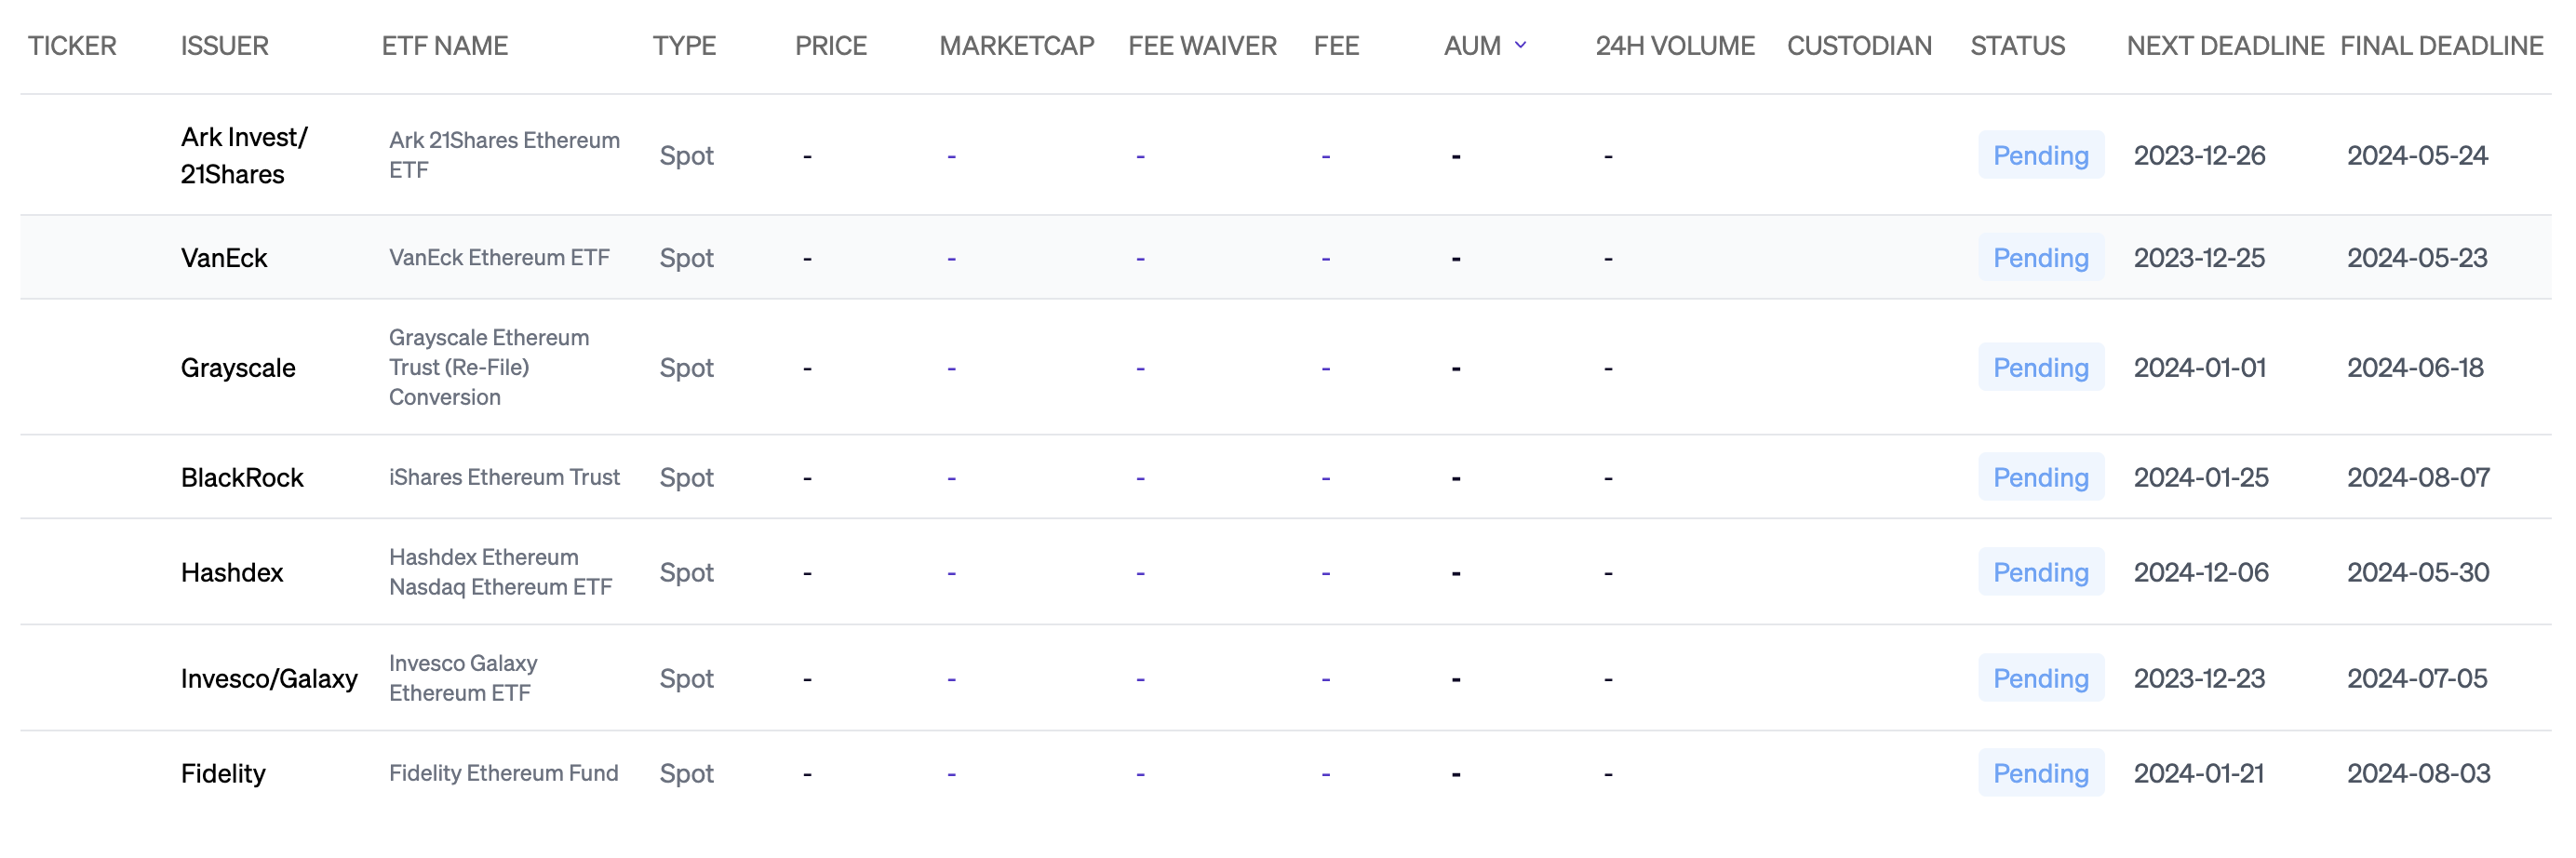Click the TYPE column header
2576x858 pixels.
pyautogui.click(x=684, y=46)
